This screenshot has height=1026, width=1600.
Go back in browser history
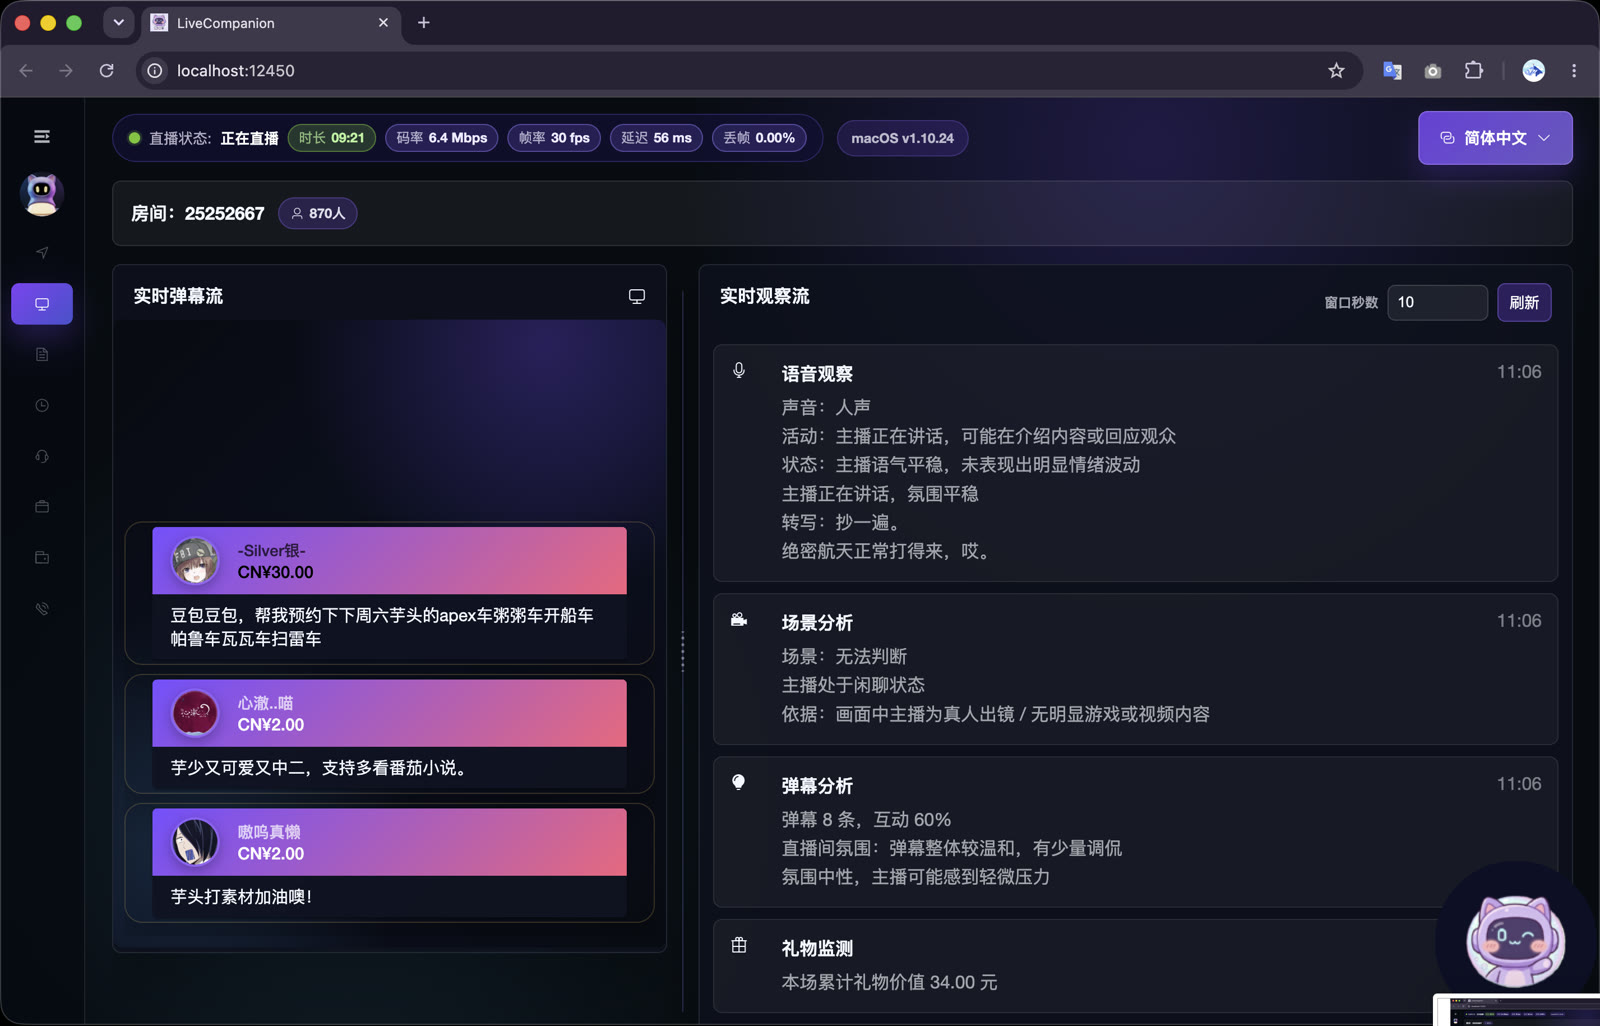coord(26,71)
